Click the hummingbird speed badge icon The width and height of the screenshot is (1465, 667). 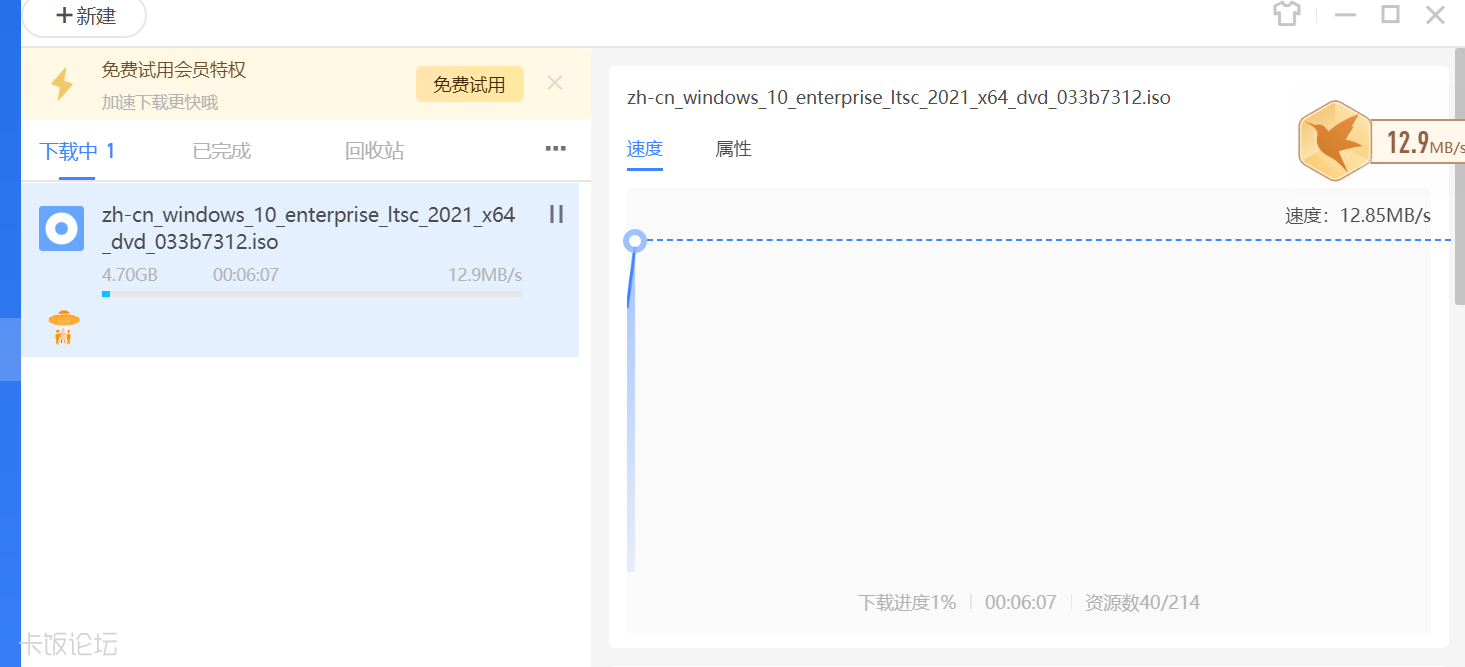point(1333,141)
